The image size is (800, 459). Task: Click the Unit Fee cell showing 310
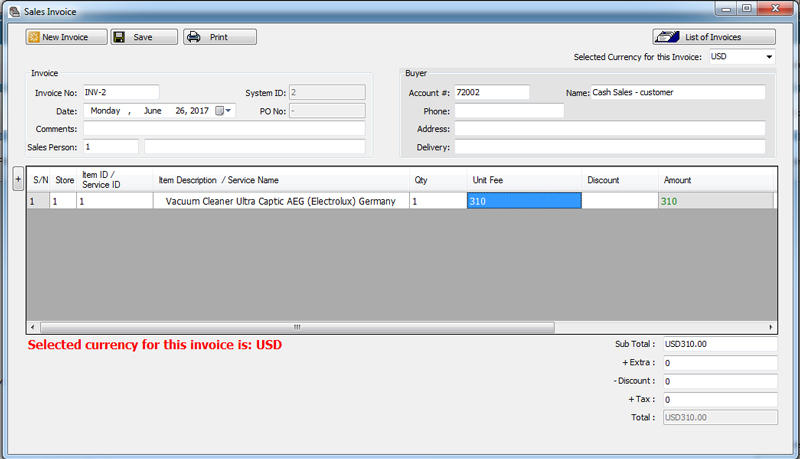click(524, 201)
